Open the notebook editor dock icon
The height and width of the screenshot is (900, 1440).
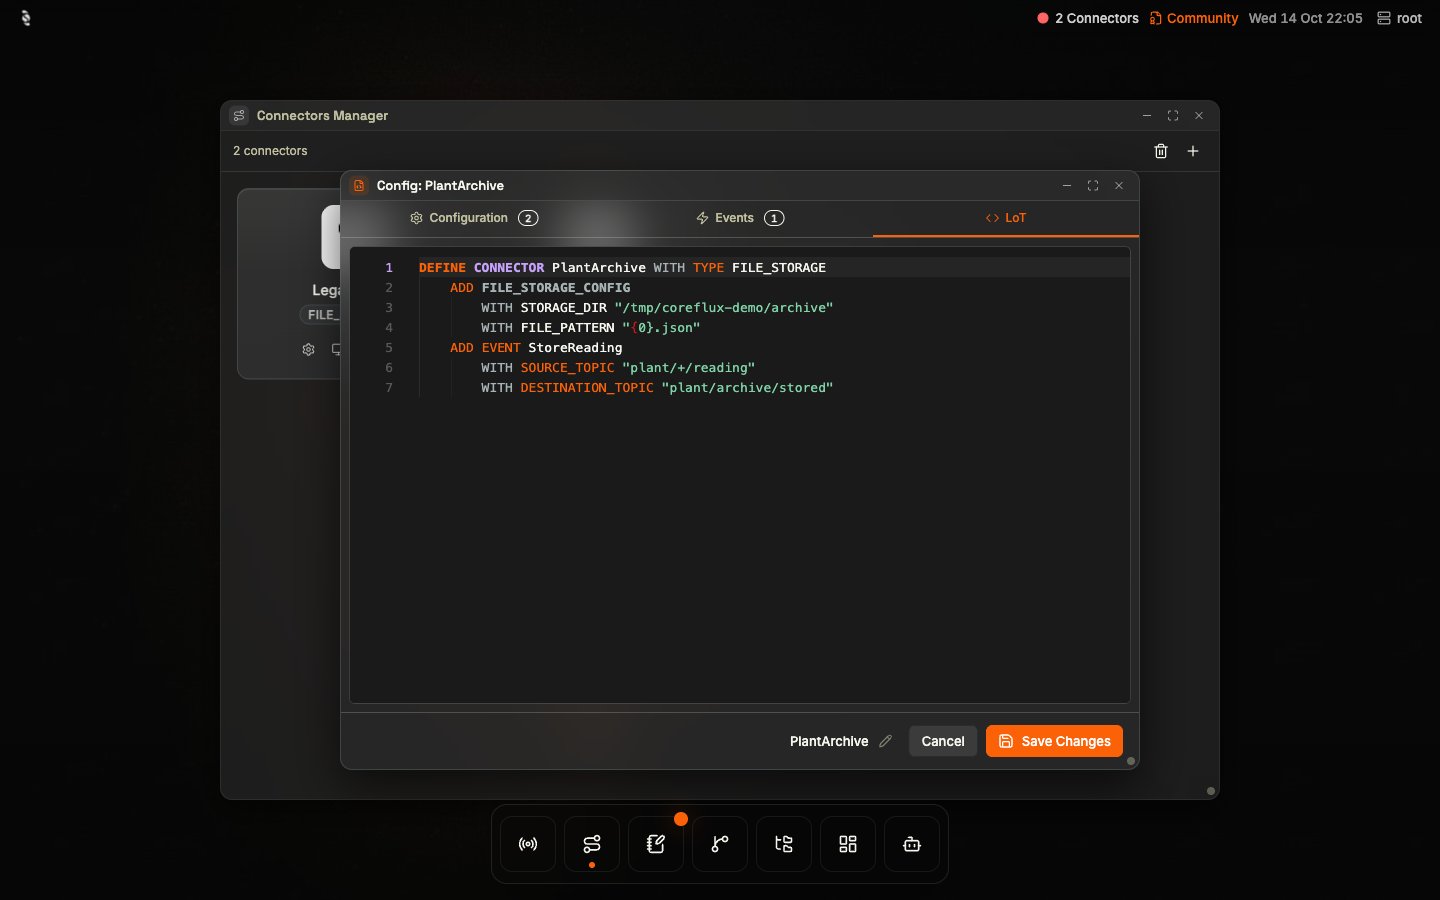(656, 844)
